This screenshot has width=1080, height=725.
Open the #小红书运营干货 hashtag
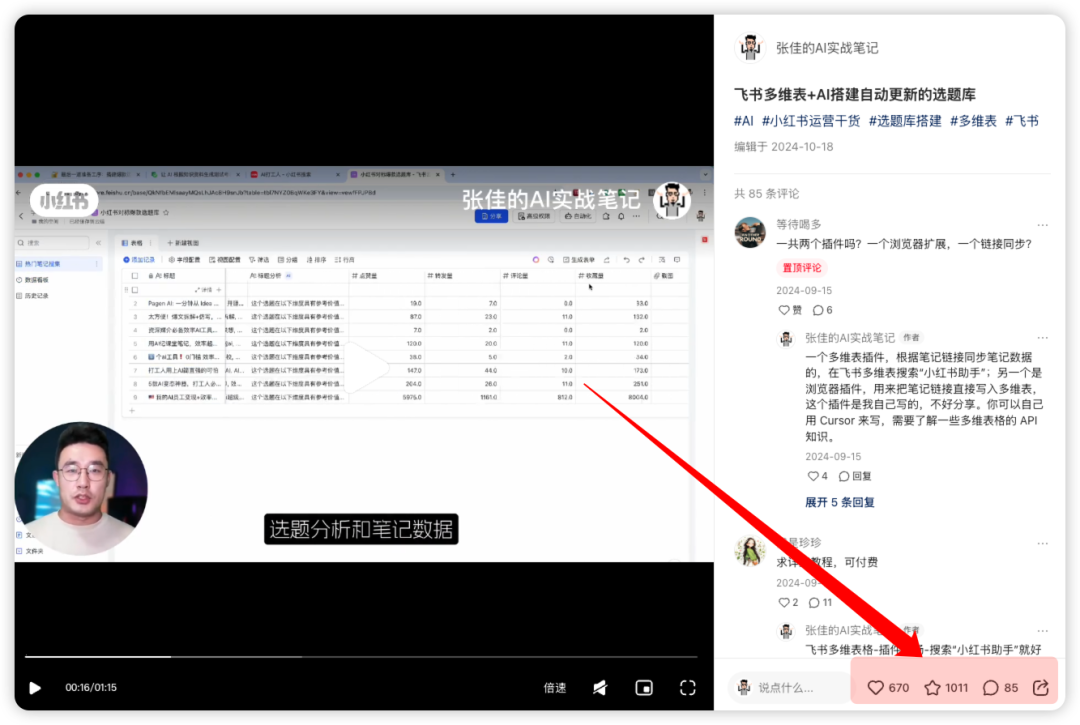pos(811,120)
